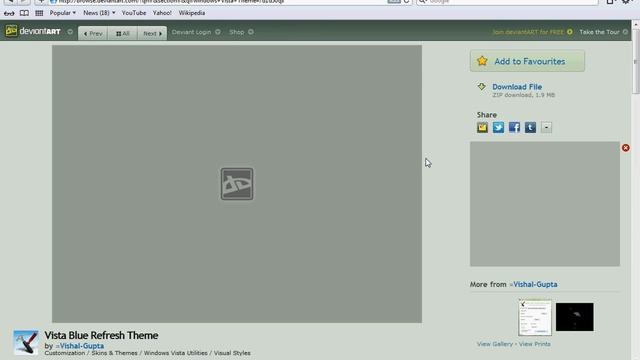Click Vishal-Gupta avatar image
The height and width of the screenshot is (360, 640).
[26, 342]
